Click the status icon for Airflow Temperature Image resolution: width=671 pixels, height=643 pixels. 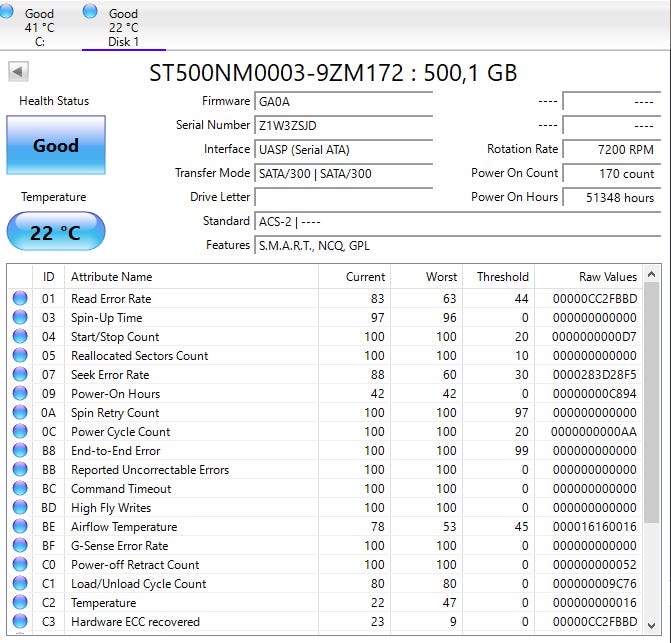20,527
